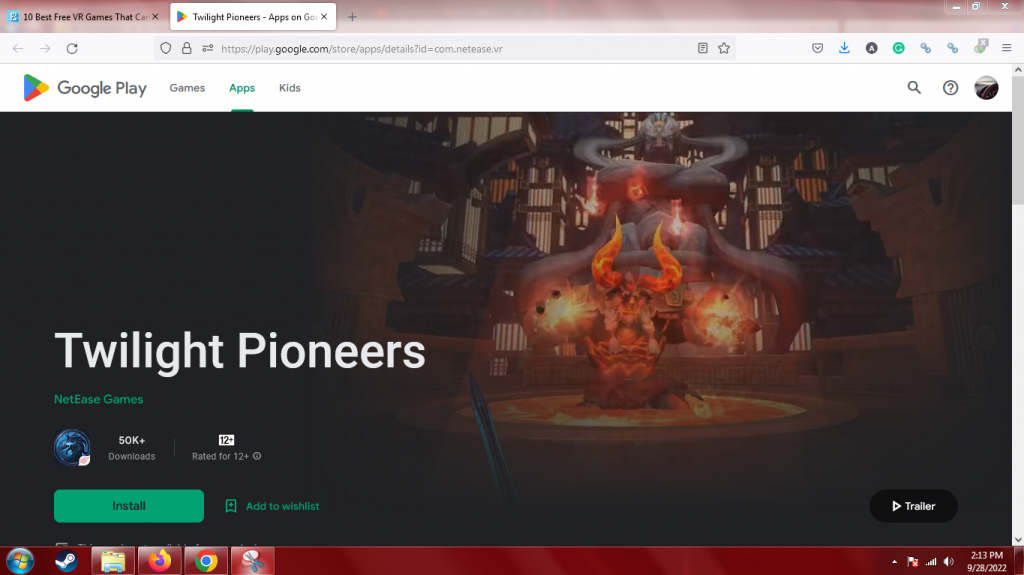Image resolution: width=1024 pixels, height=575 pixels.
Task: Click the content rating info icon
Action: pos(257,456)
